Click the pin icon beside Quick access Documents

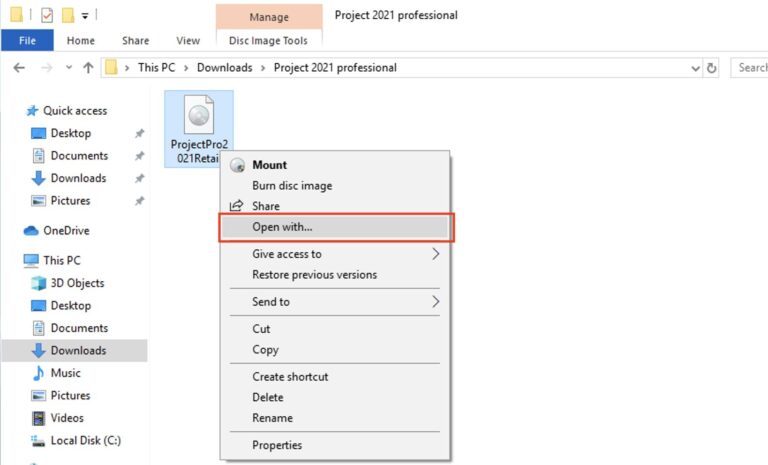pos(140,156)
